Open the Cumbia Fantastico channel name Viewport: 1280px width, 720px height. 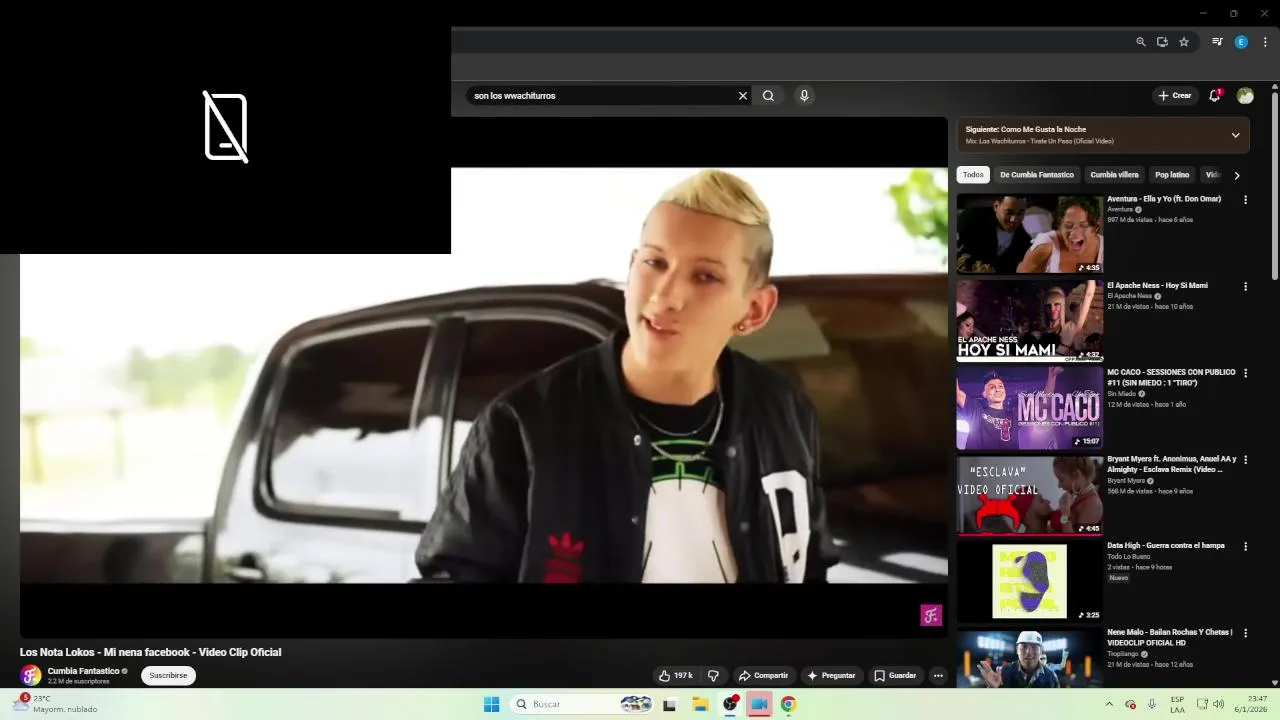click(x=83, y=671)
